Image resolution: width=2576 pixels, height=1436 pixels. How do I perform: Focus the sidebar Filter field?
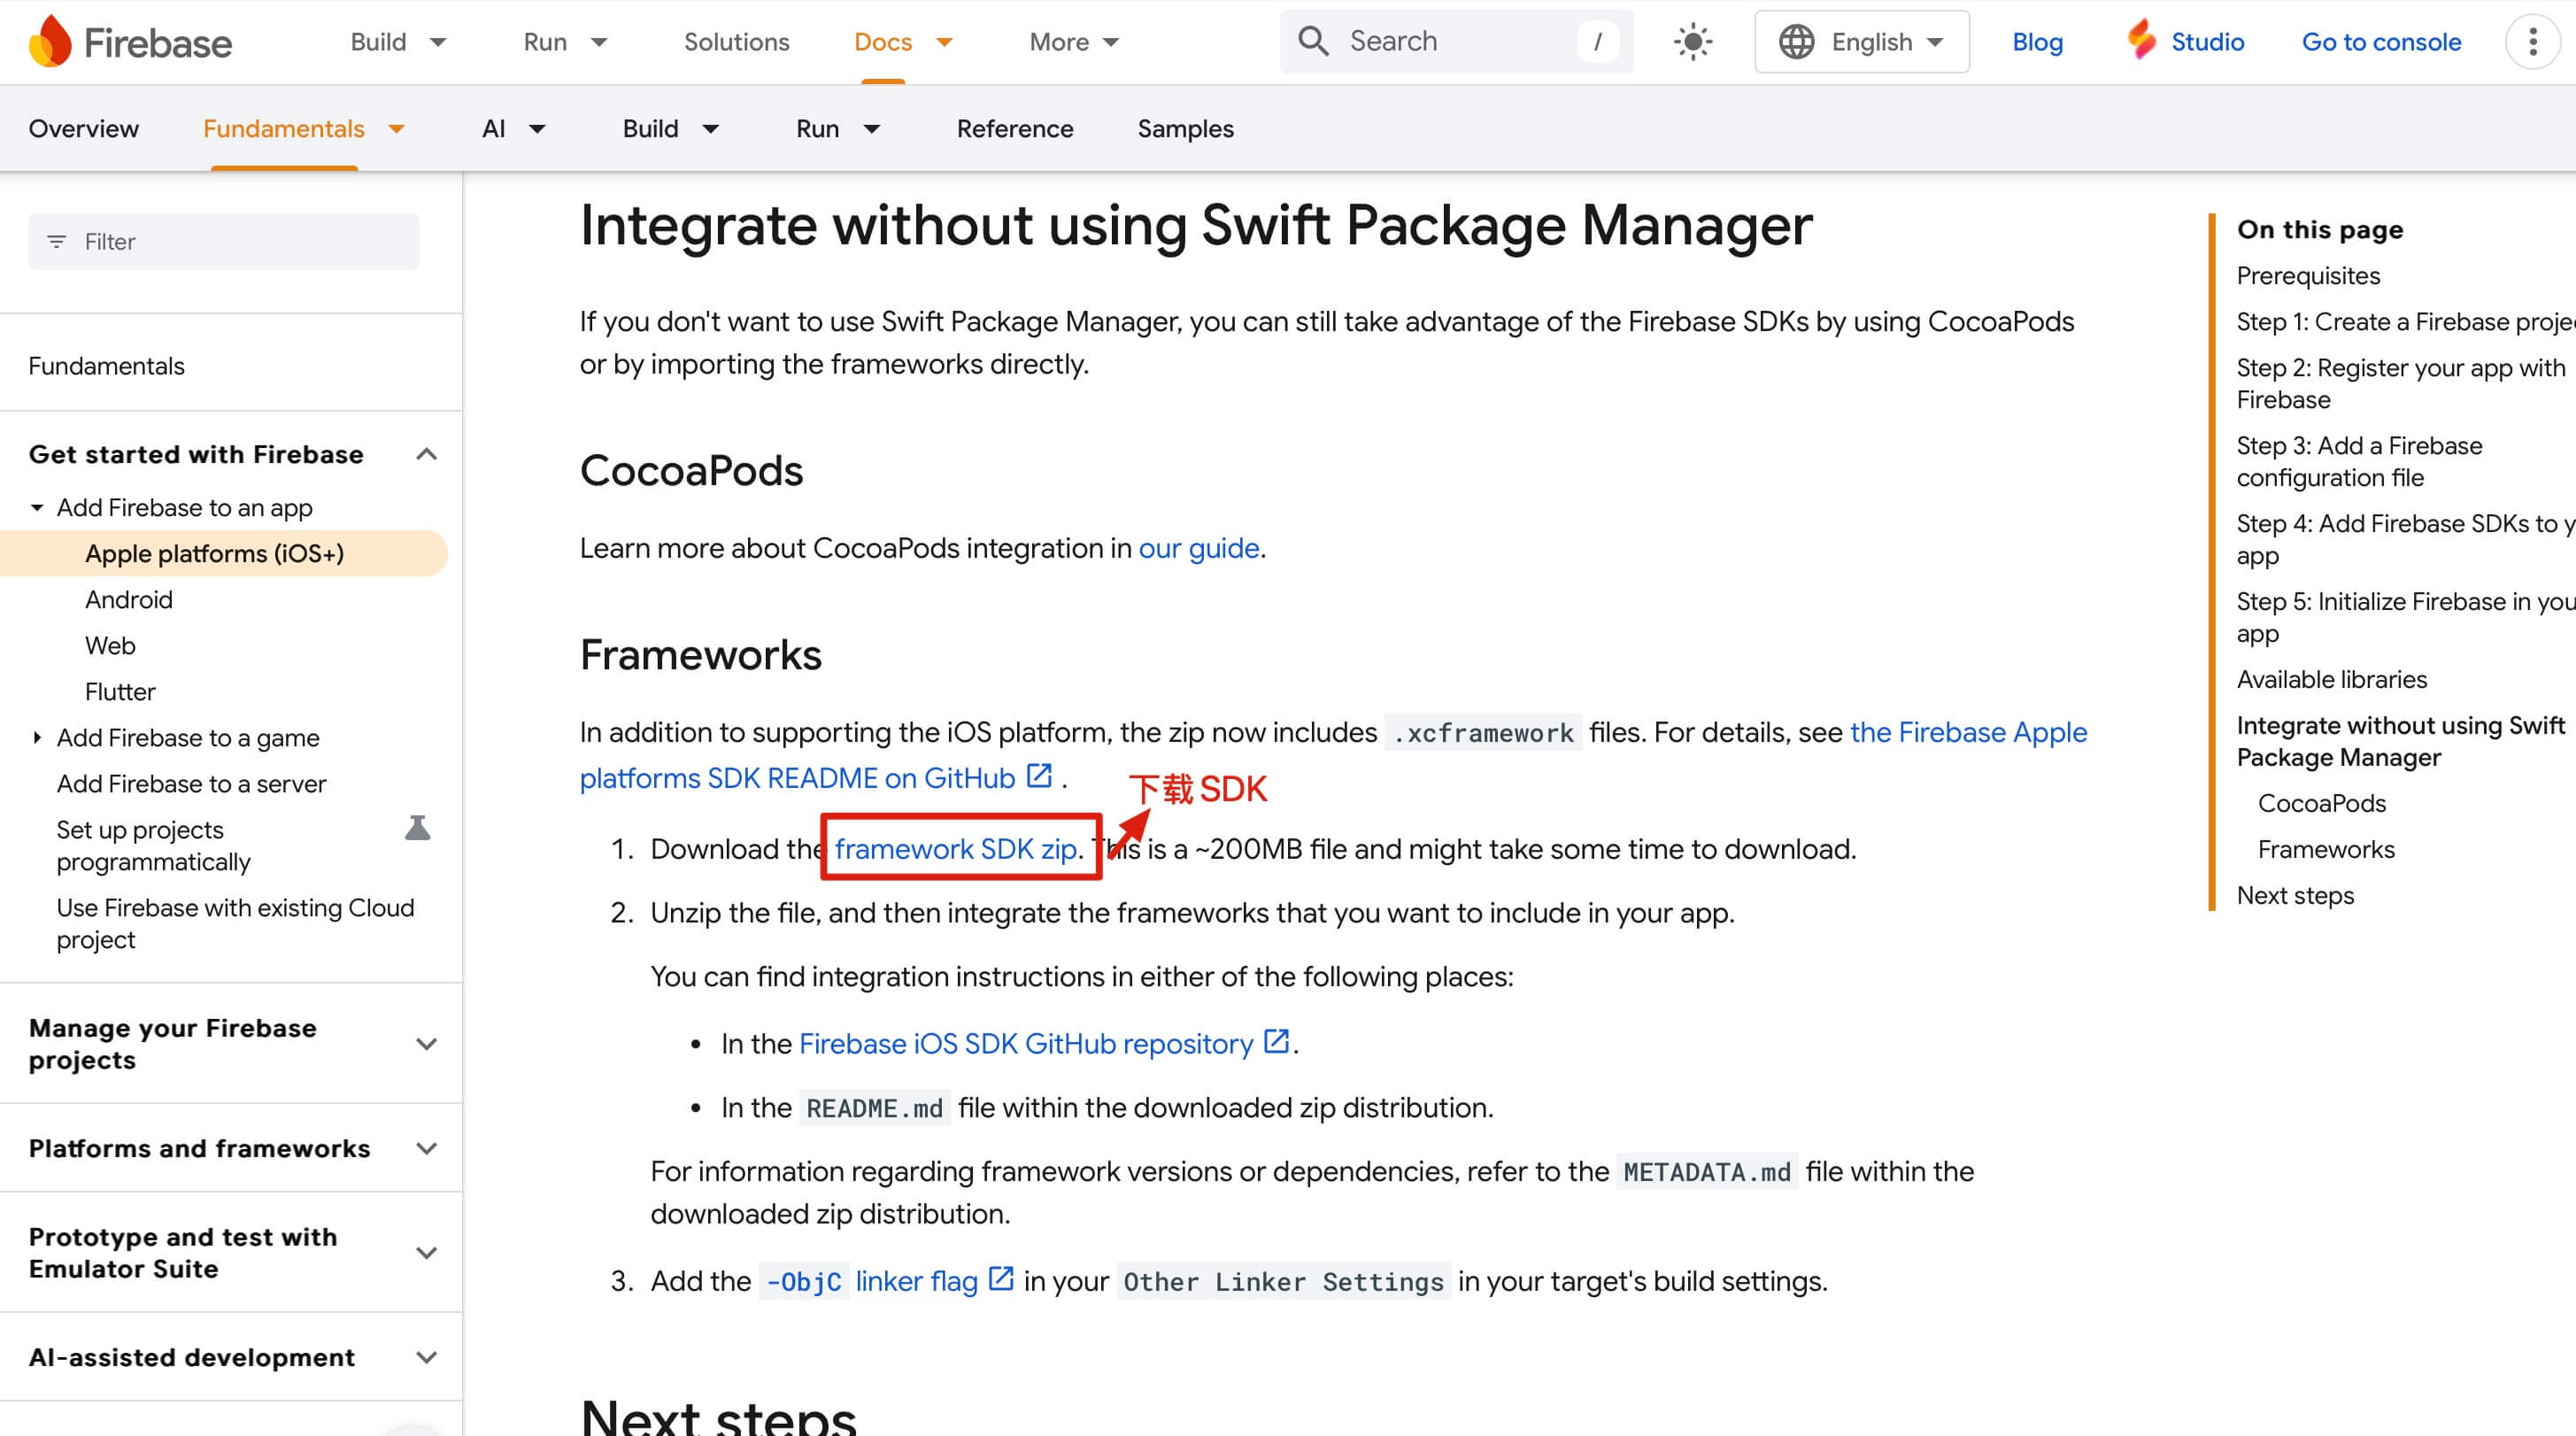(x=224, y=241)
